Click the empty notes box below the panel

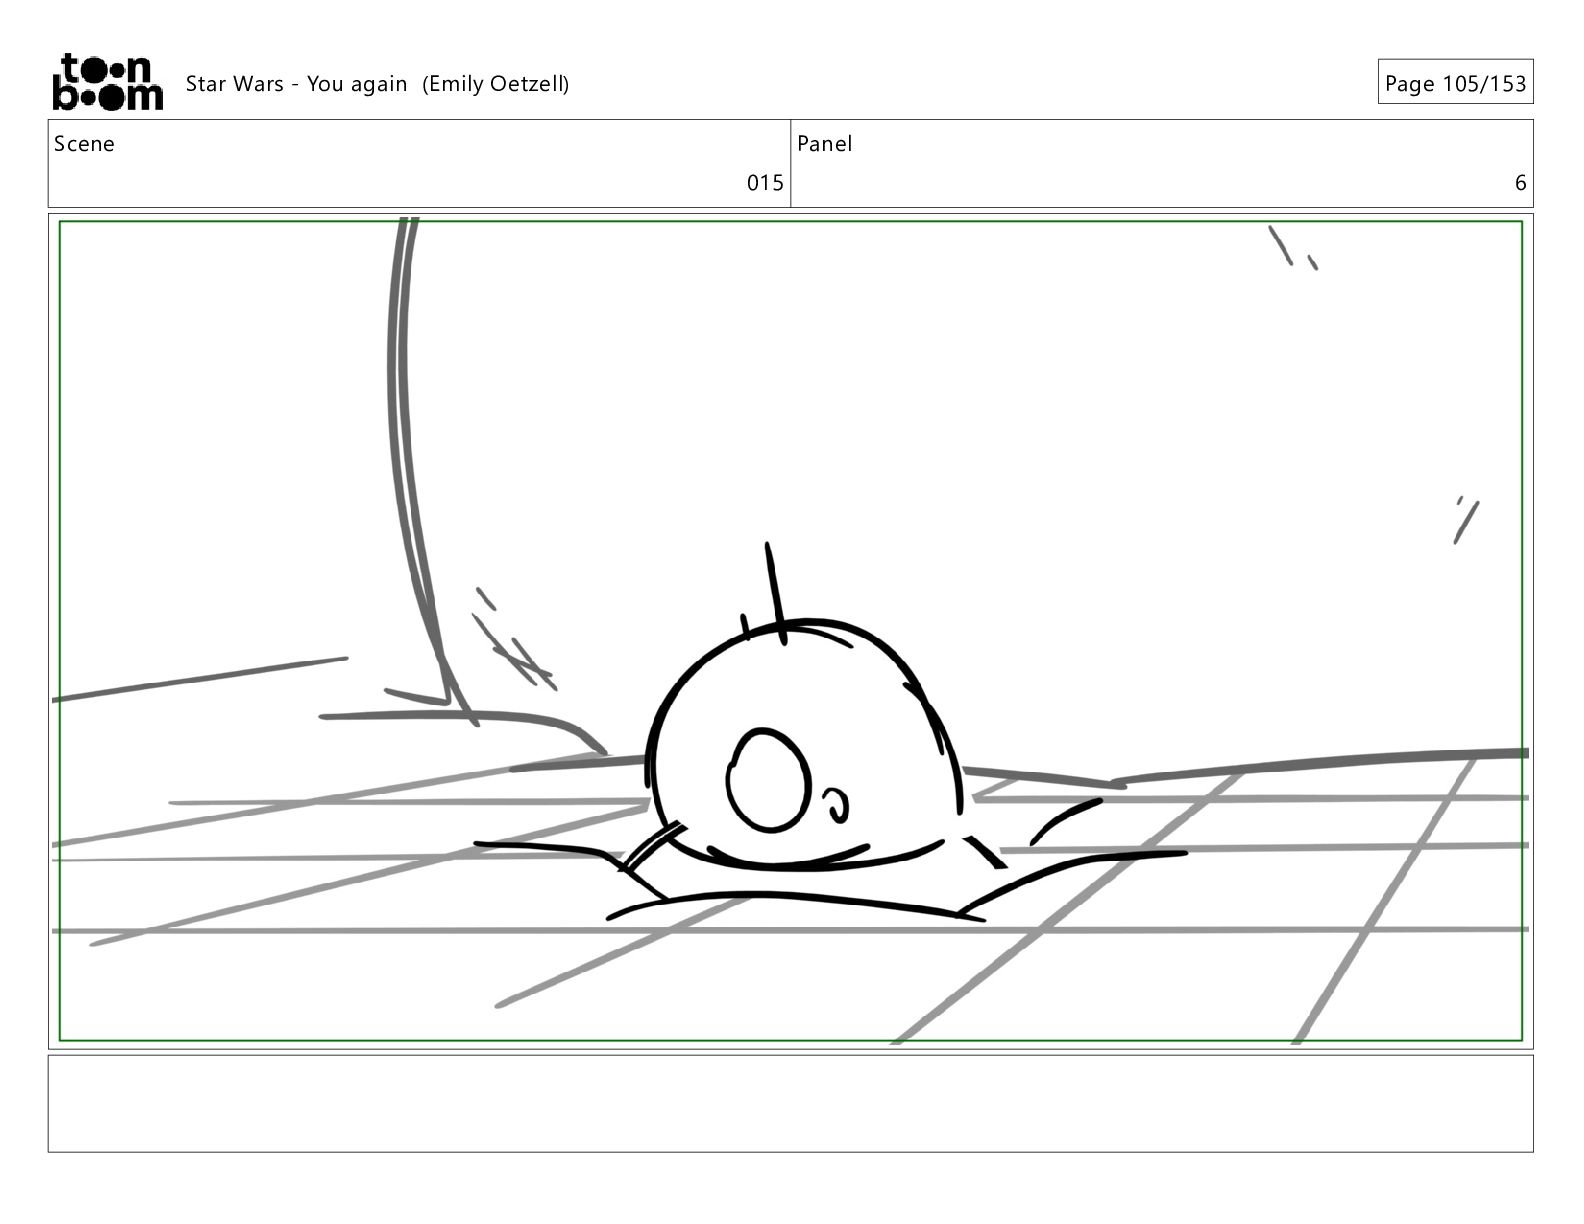[790, 1104]
